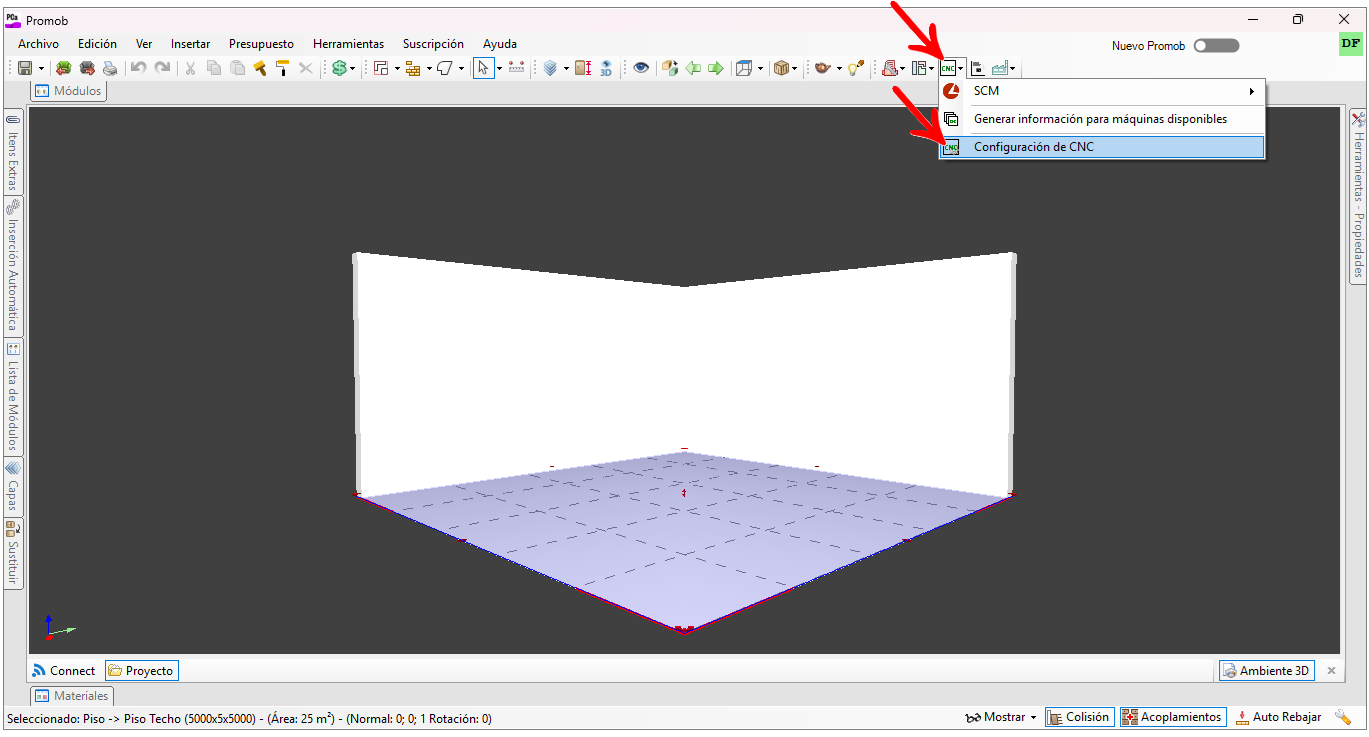This screenshot has width=1369, height=737.
Task: Toggle Colisión in the status bar
Action: 1080,717
